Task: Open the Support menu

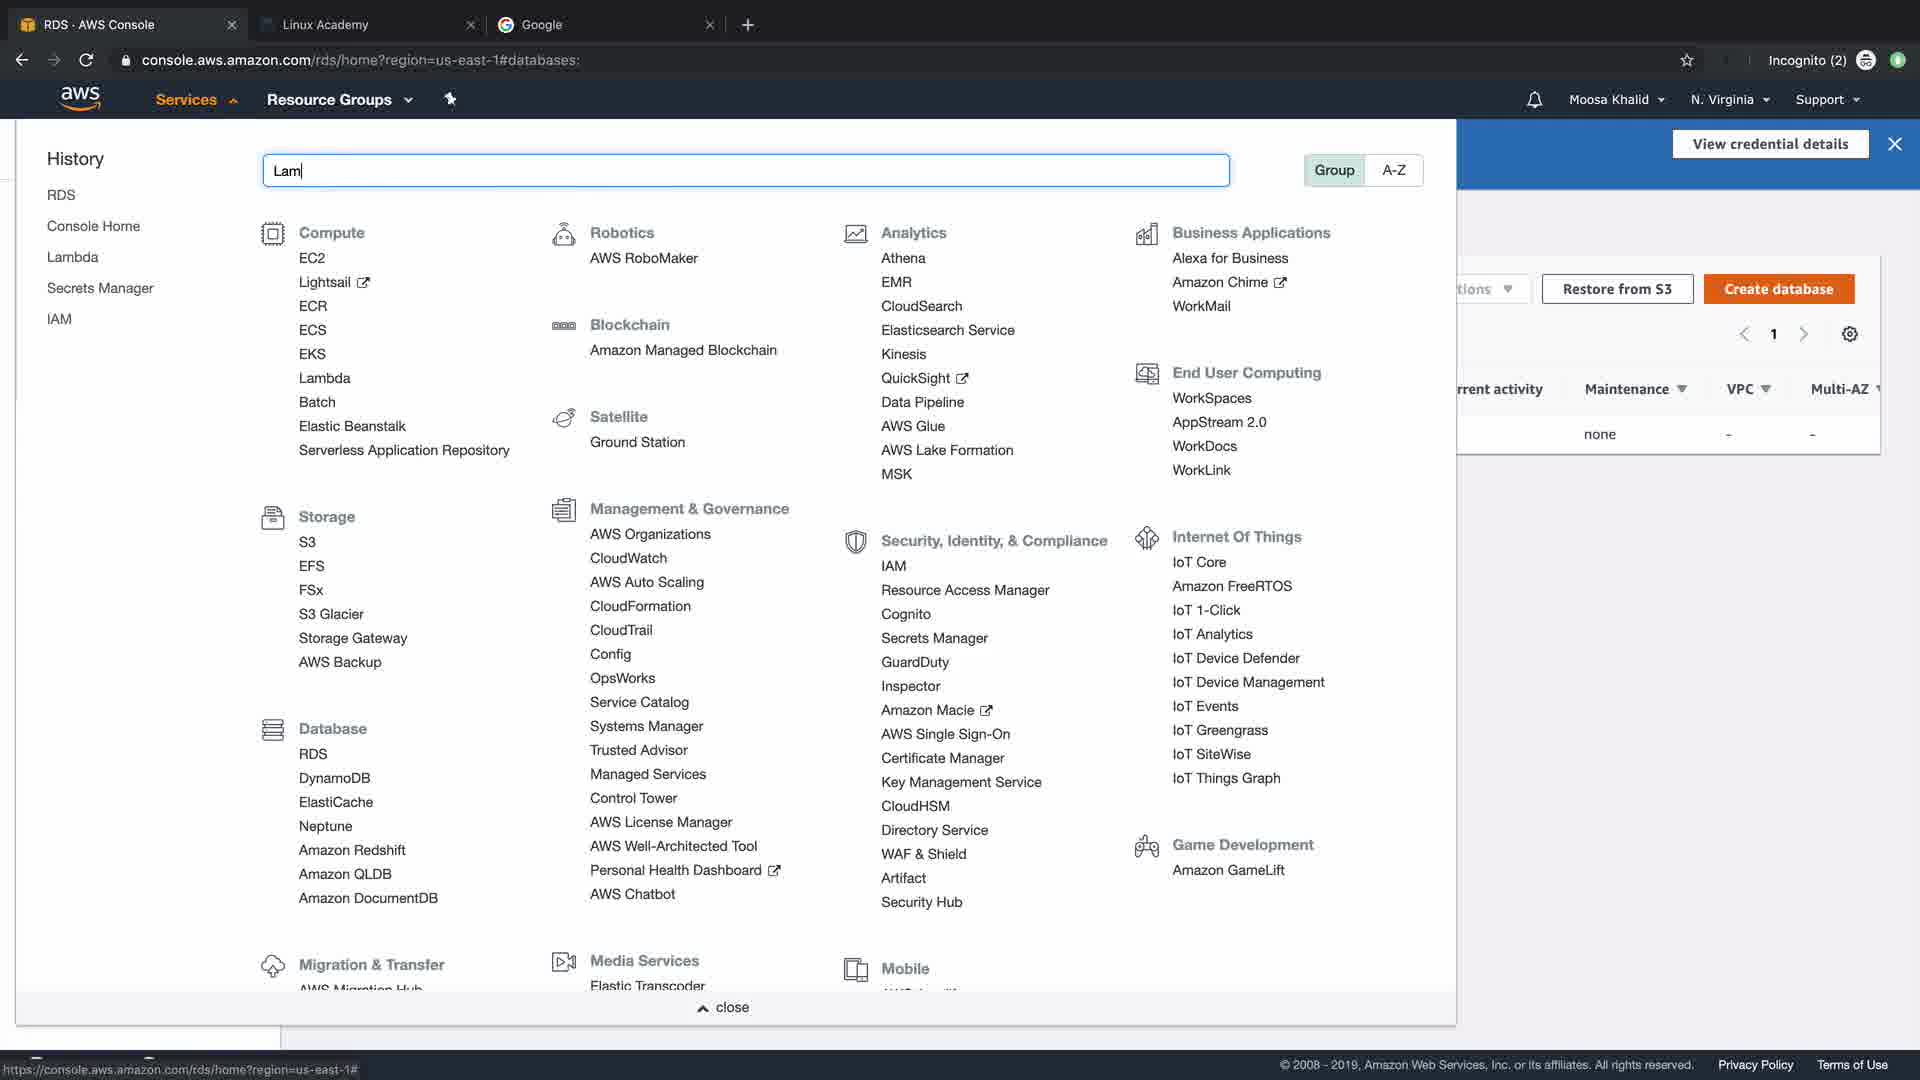Action: (1827, 100)
